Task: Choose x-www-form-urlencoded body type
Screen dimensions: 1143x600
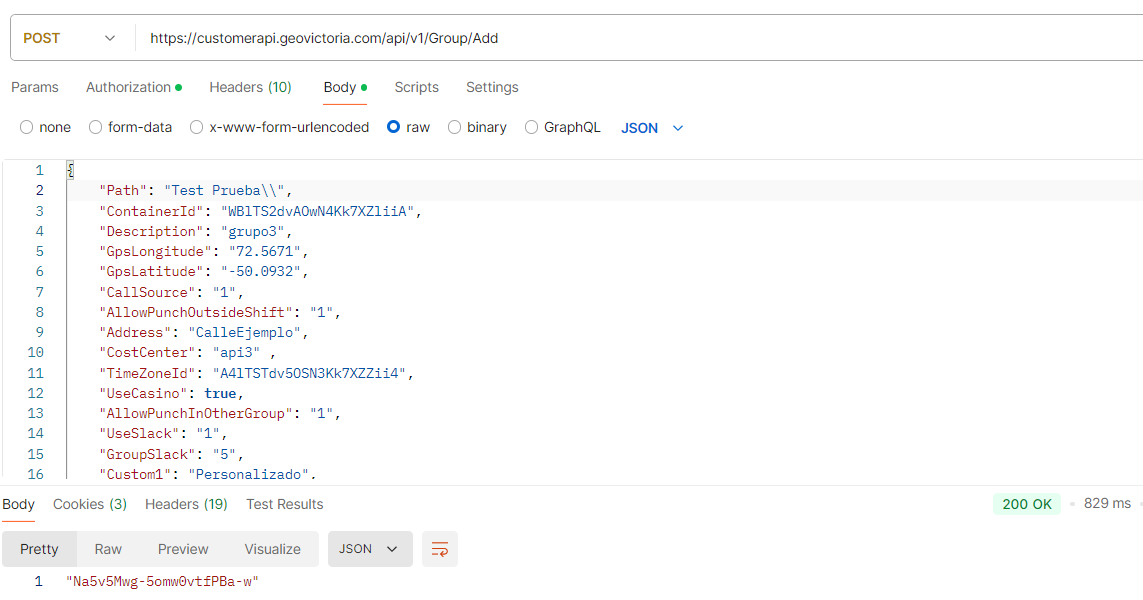Action: pyautogui.click(x=197, y=127)
